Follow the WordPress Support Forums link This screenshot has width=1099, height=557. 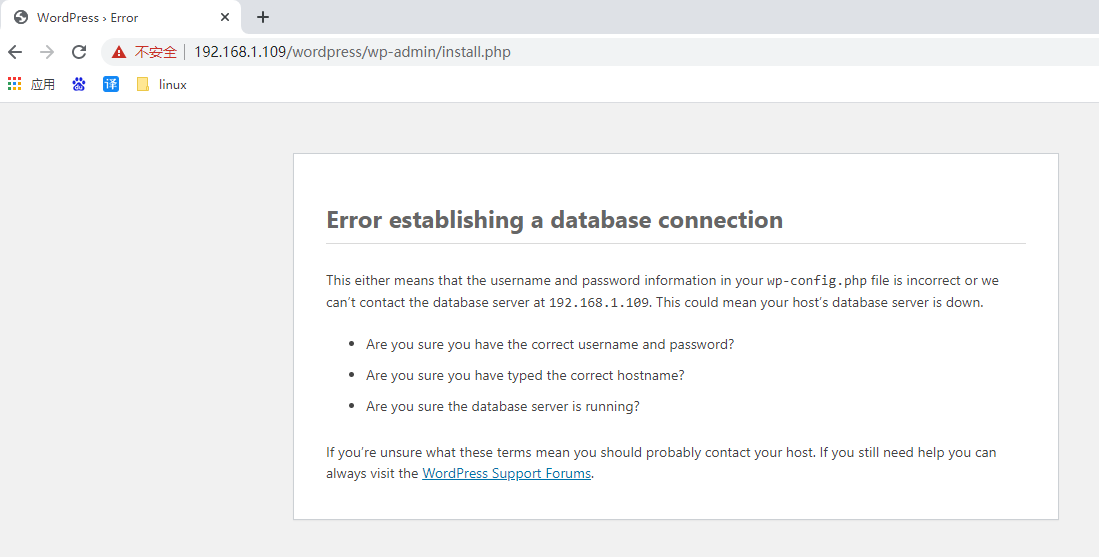507,474
